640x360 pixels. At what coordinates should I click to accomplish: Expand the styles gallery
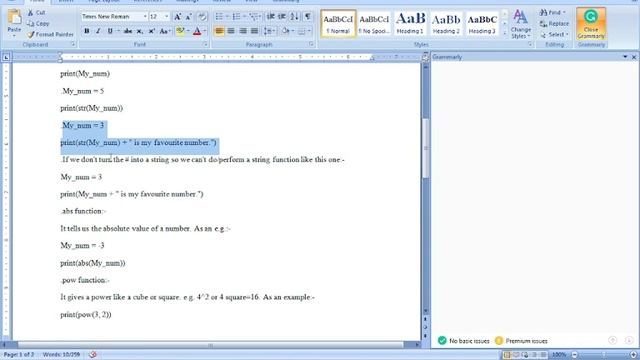[x=505, y=34]
